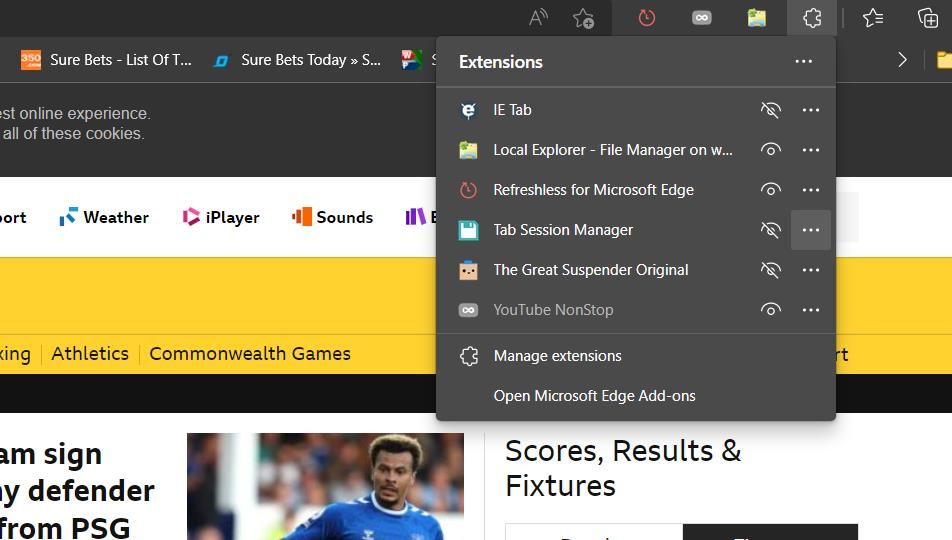
Task: Open more actions for Refreshless
Action: click(x=811, y=190)
